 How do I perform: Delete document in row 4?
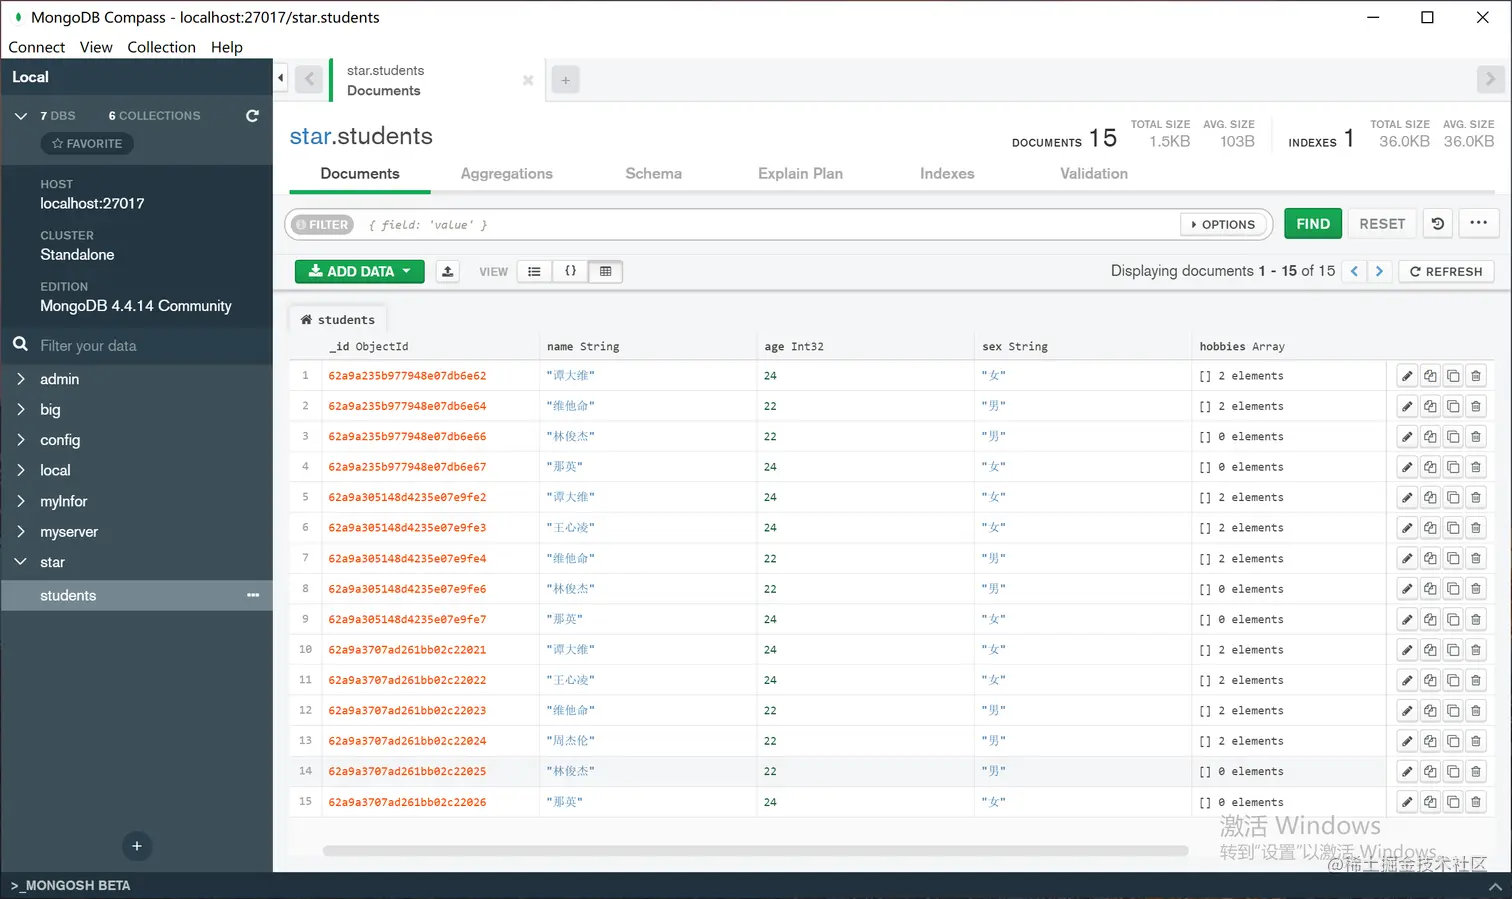click(x=1476, y=467)
